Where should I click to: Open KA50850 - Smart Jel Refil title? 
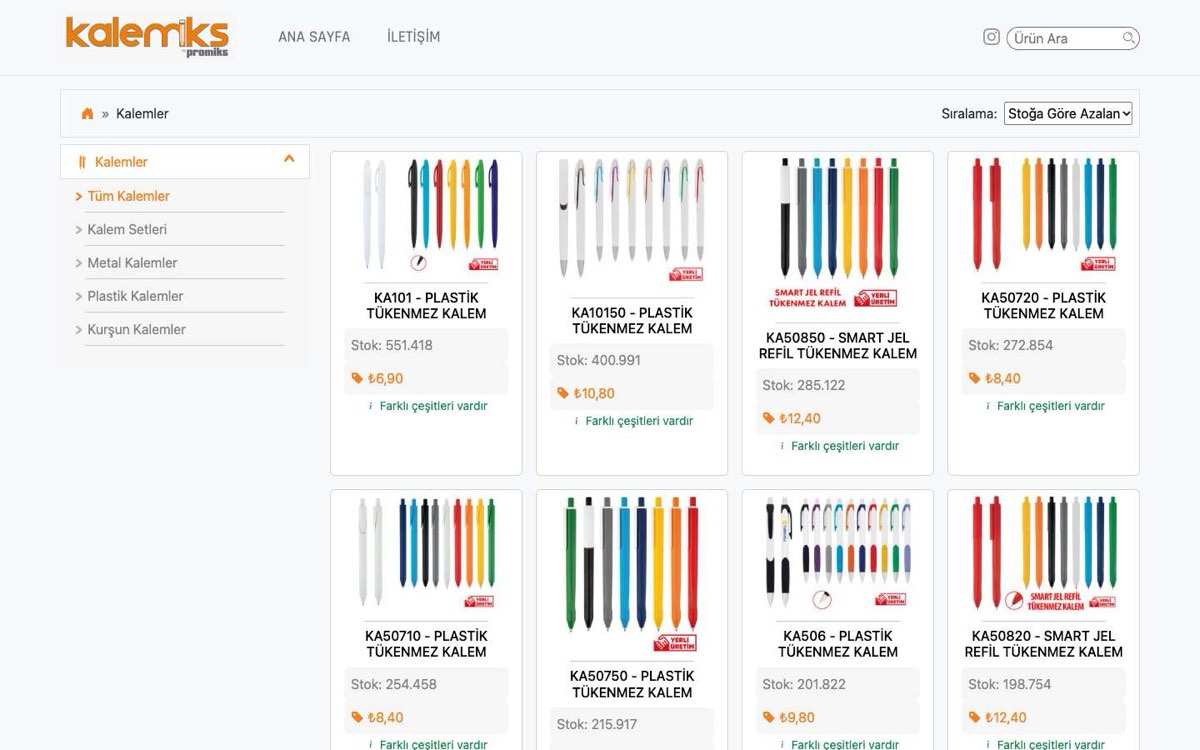[x=838, y=345]
